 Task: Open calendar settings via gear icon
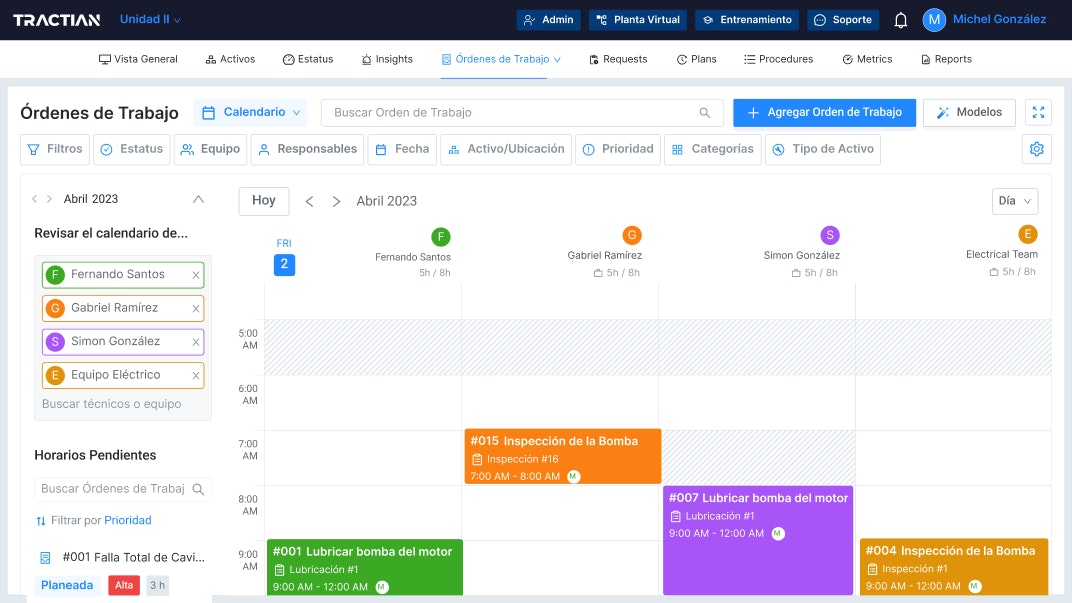click(x=1037, y=148)
